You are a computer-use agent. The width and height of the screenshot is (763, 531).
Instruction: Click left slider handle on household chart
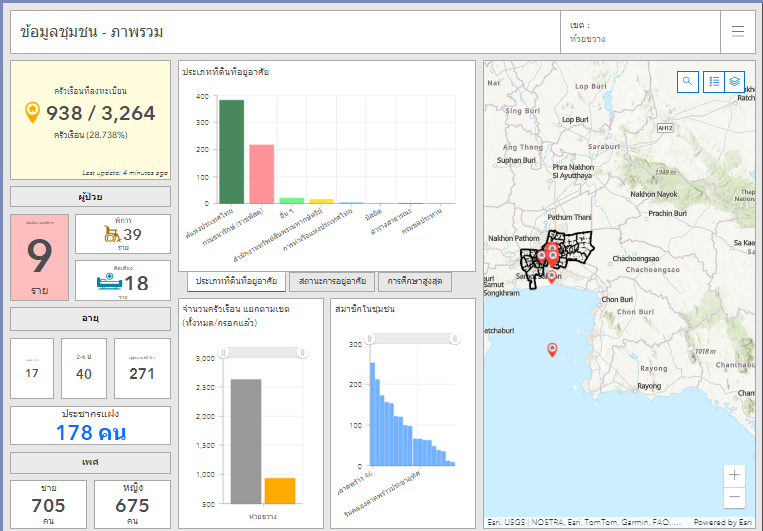point(225,352)
